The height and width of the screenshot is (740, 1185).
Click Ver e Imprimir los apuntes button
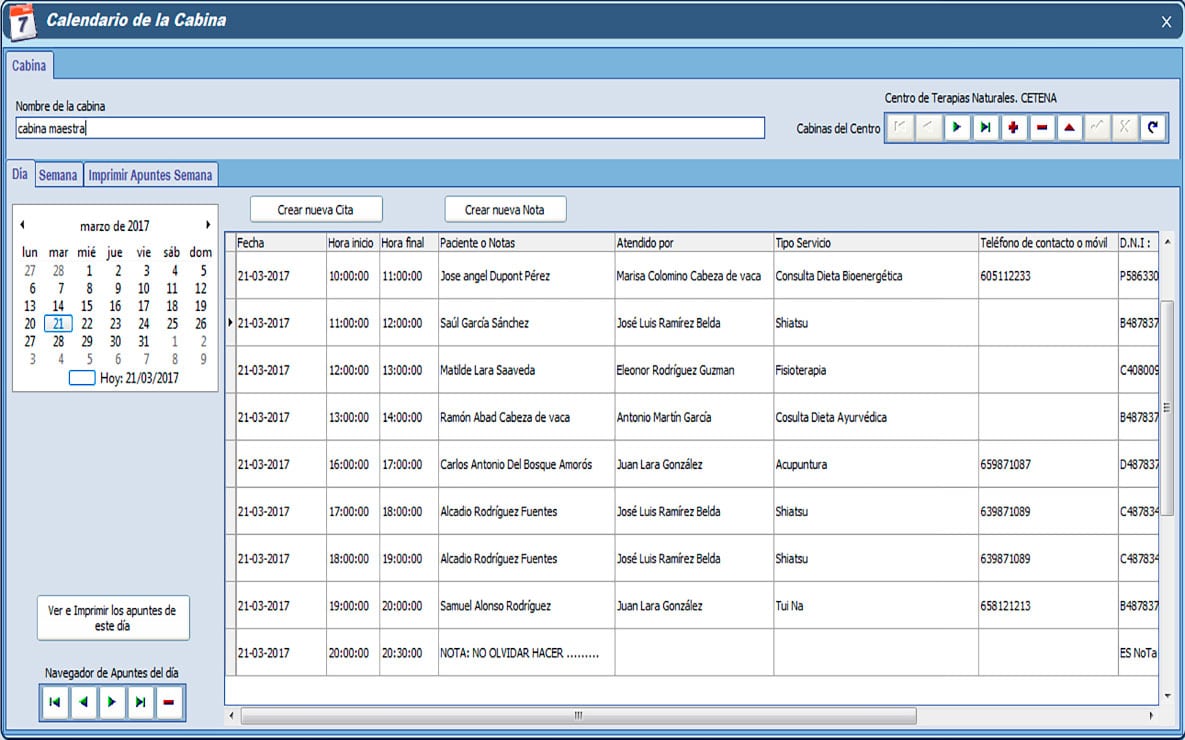(x=112, y=618)
